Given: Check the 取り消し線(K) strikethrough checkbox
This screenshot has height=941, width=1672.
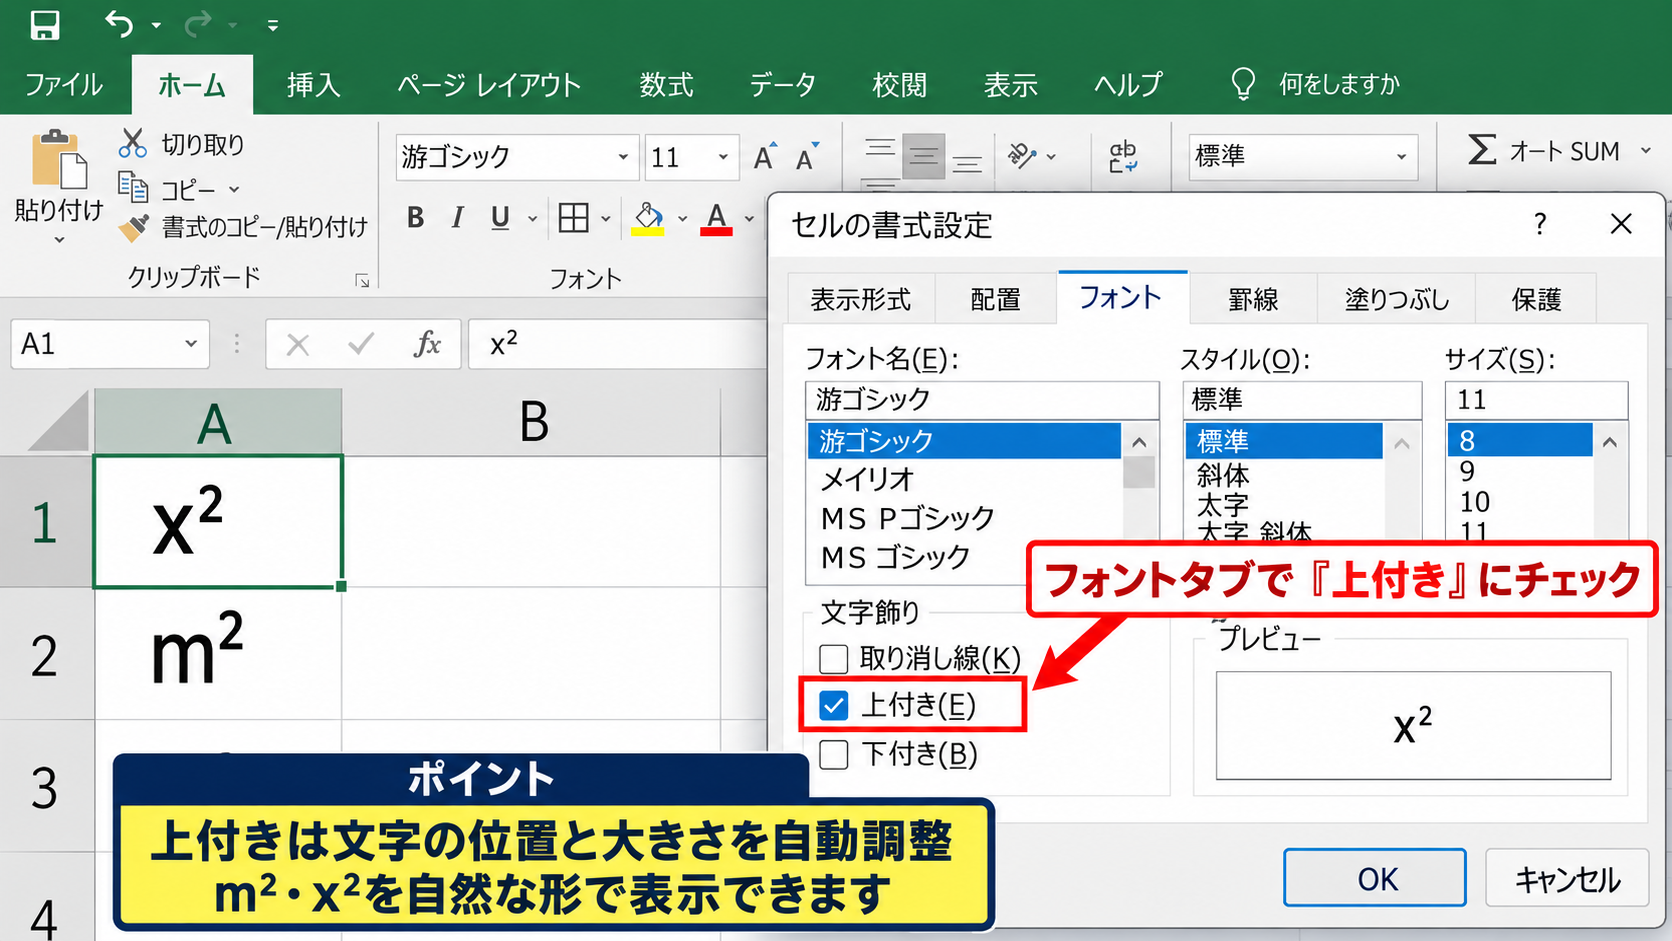Looking at the screenshot, I should (x=834, y=659).
